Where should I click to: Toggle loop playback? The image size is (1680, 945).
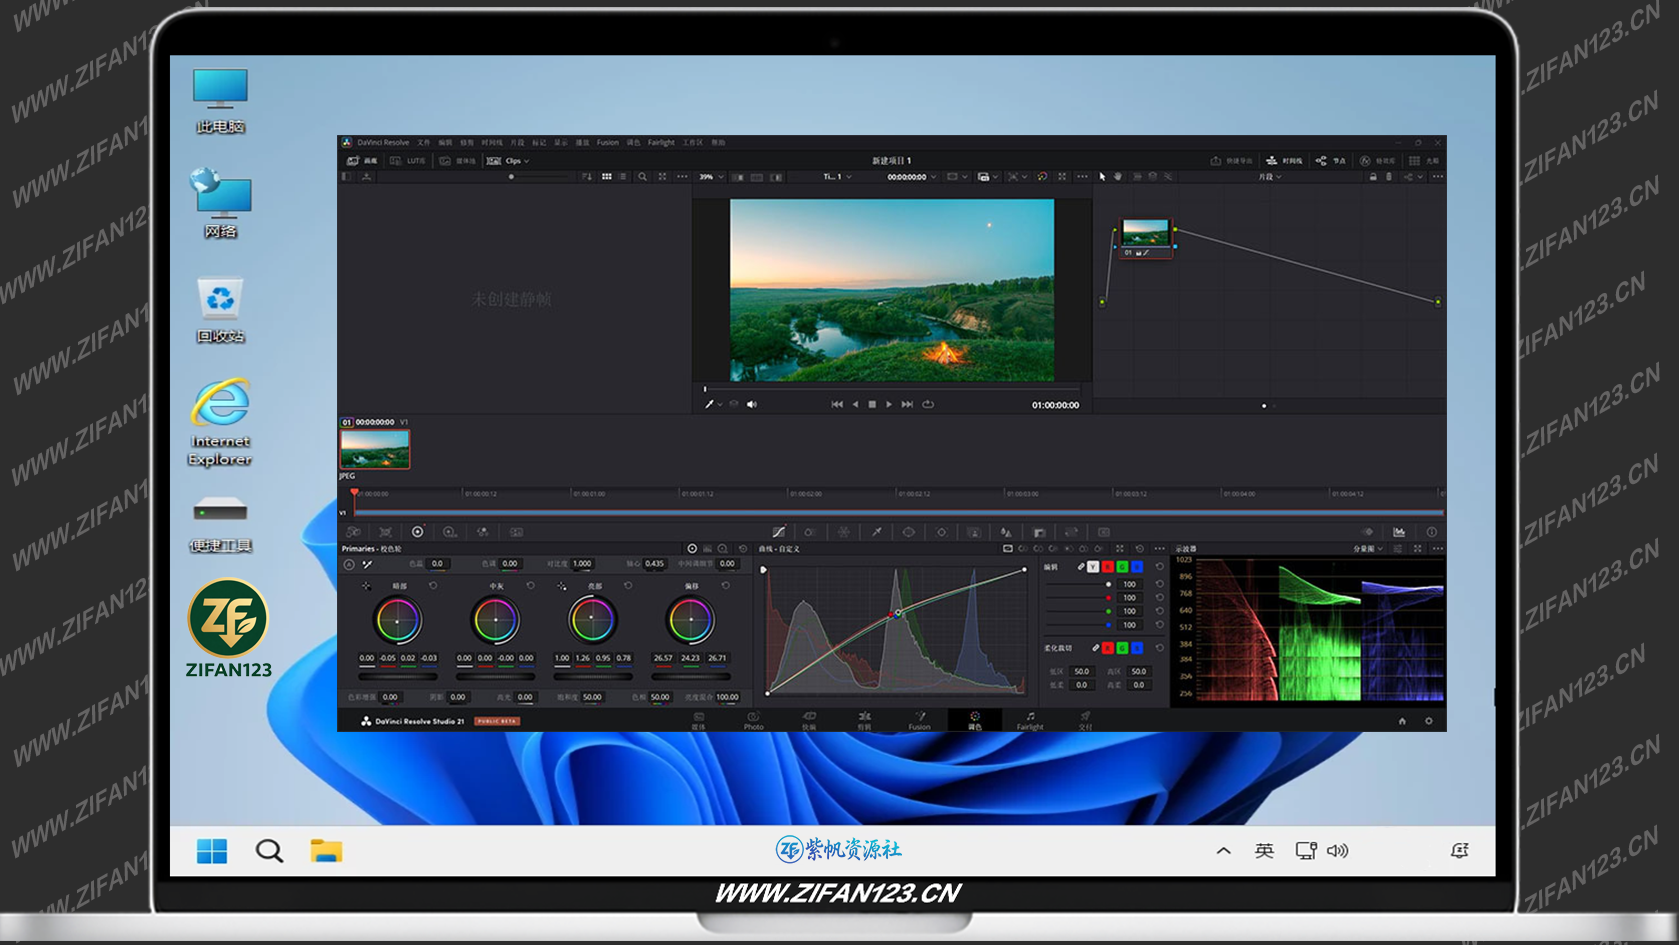point(928,405)
